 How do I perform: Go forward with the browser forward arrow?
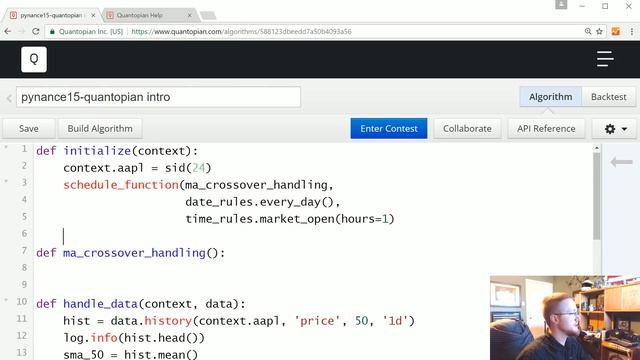22,31
